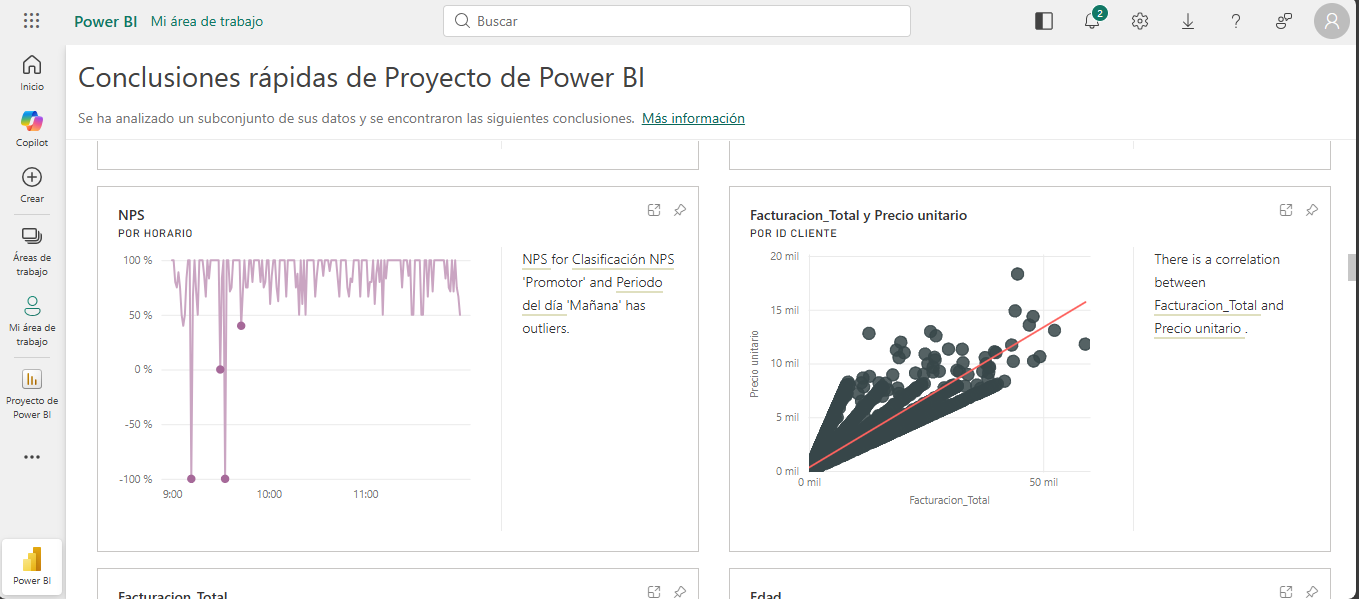Click underlined Facturacion_Total in correlation text
This screenshot has width=1359, height=599.
(1205, 305)
